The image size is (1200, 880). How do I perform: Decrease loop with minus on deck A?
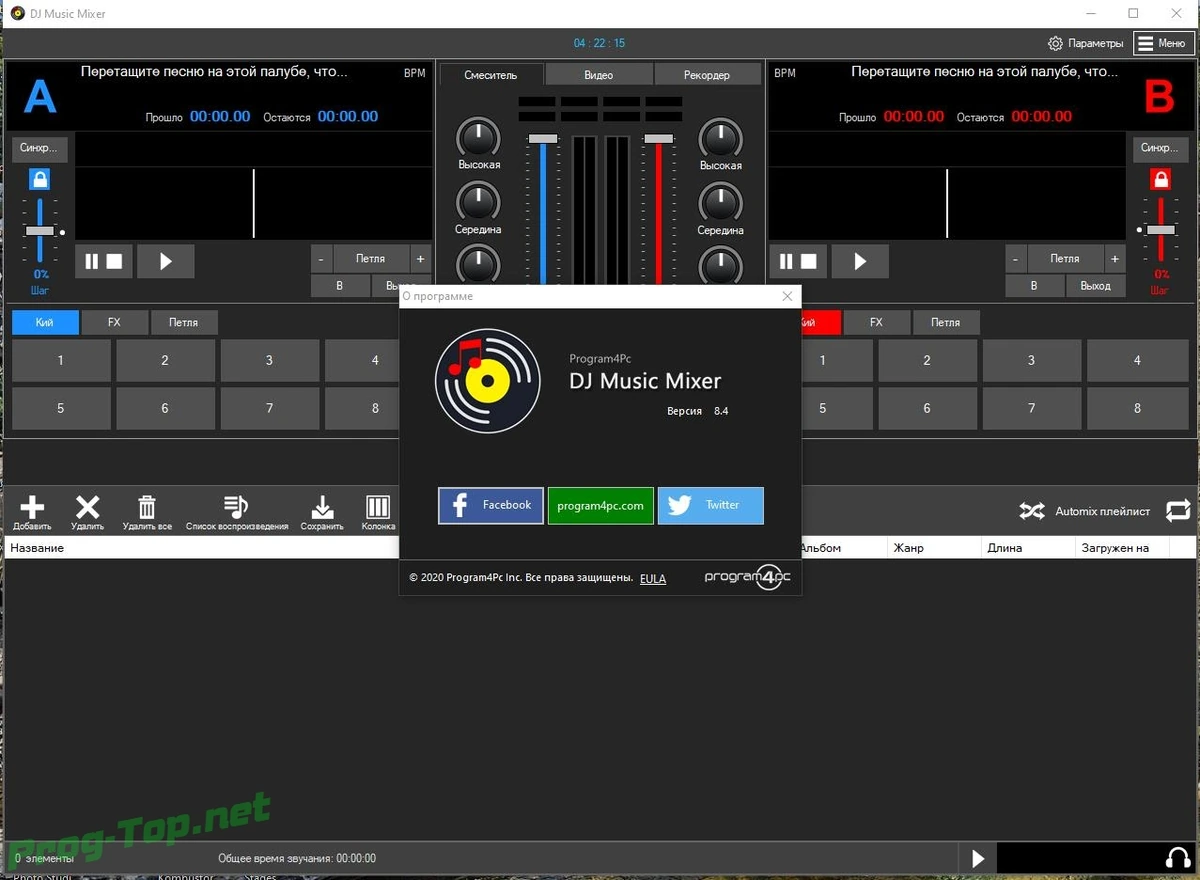click(x=321, y=258)
